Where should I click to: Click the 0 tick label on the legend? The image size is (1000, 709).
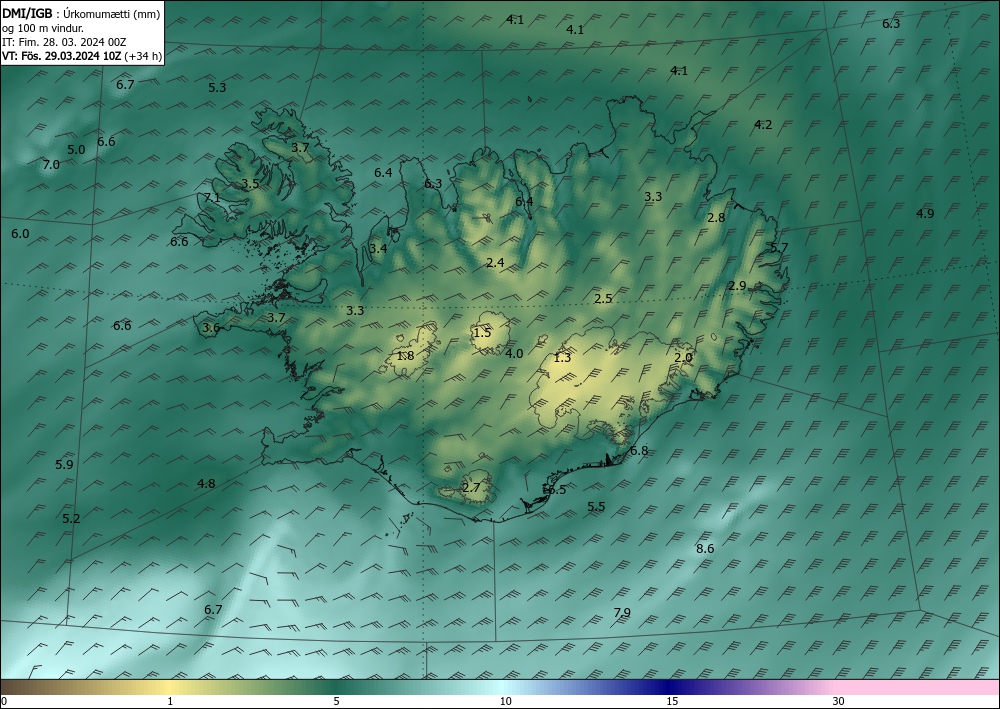coord(4,702)
